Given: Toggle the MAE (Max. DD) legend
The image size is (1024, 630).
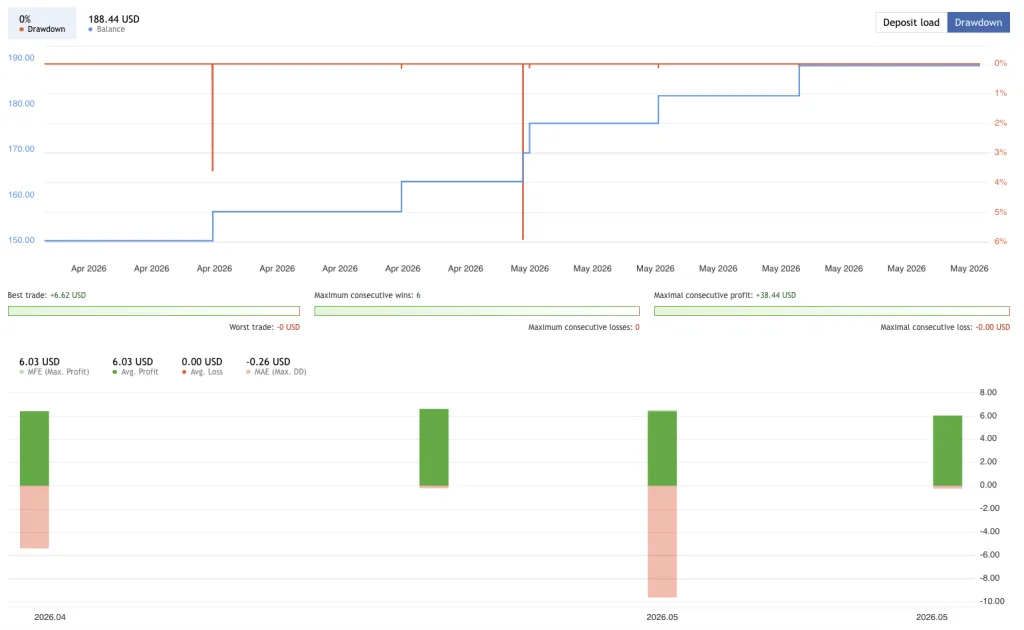Looking at the screenshot, I should coord(276,366).
